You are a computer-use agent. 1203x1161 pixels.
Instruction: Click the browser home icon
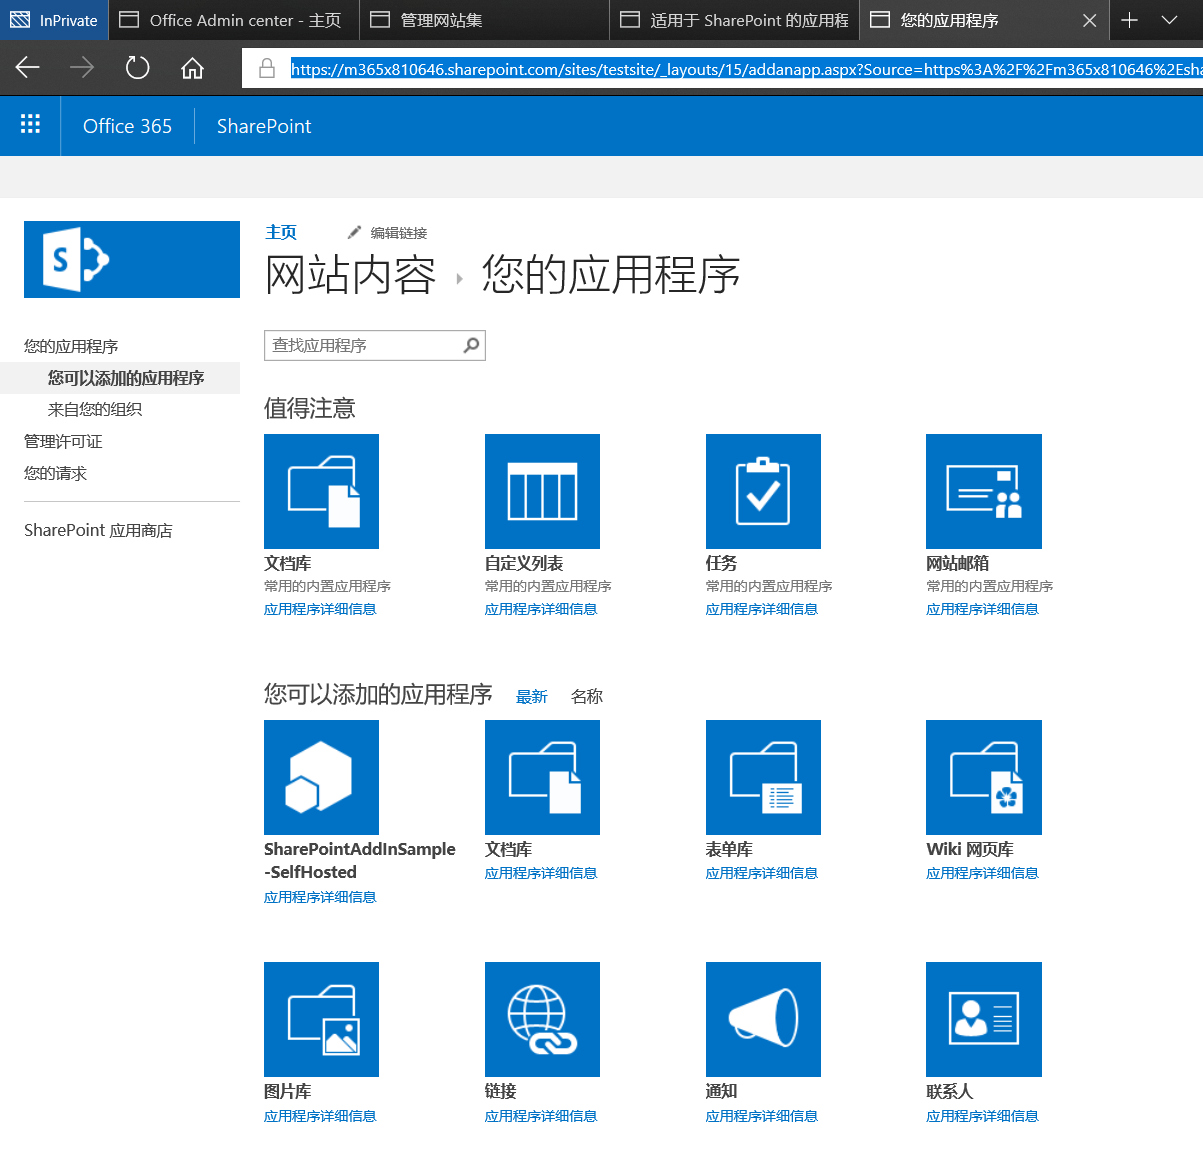194,68
